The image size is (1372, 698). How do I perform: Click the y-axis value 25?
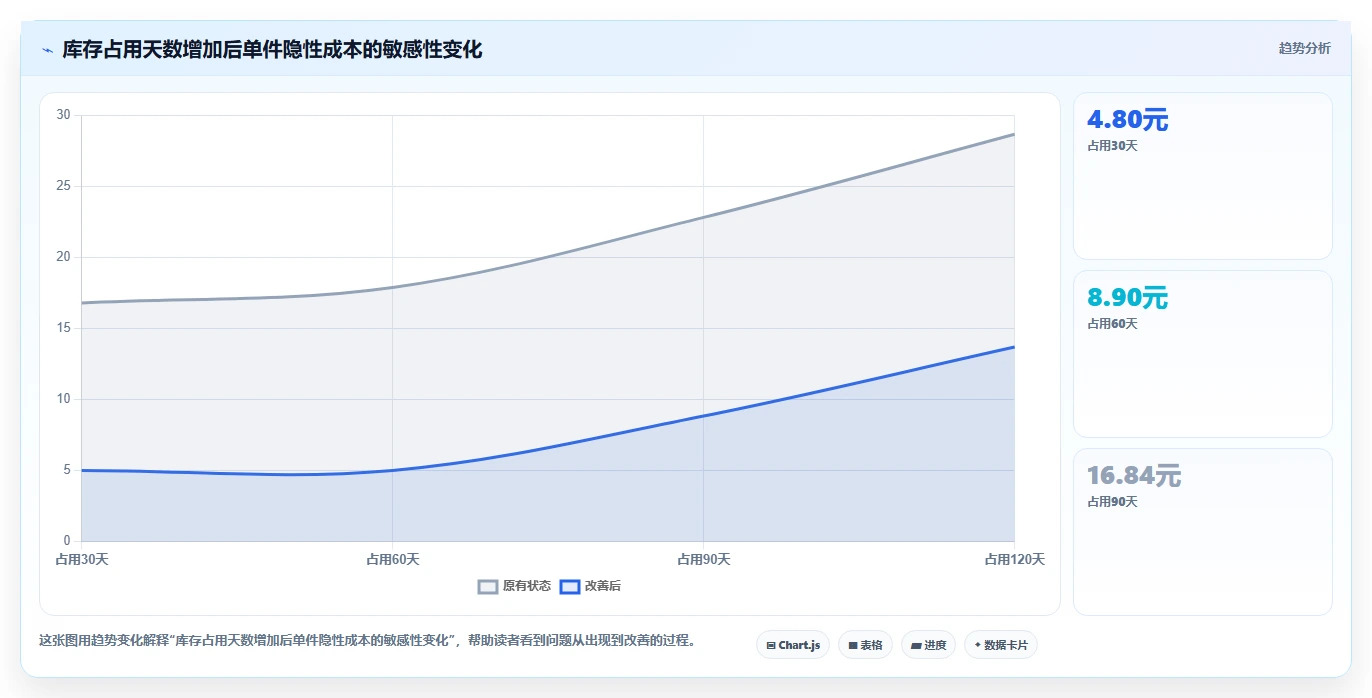click(63, 186)
